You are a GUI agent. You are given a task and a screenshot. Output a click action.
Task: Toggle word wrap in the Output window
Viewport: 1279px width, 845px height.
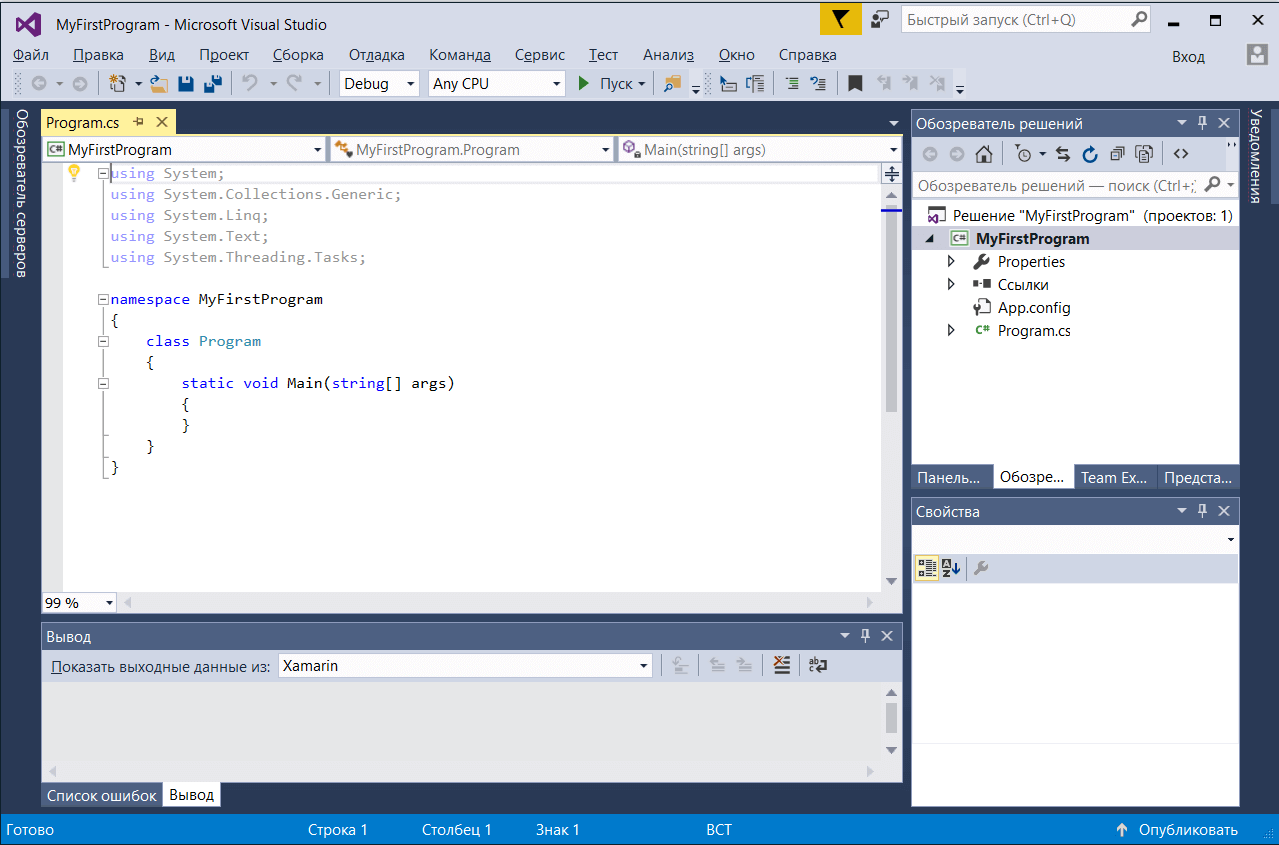[818, 665]
